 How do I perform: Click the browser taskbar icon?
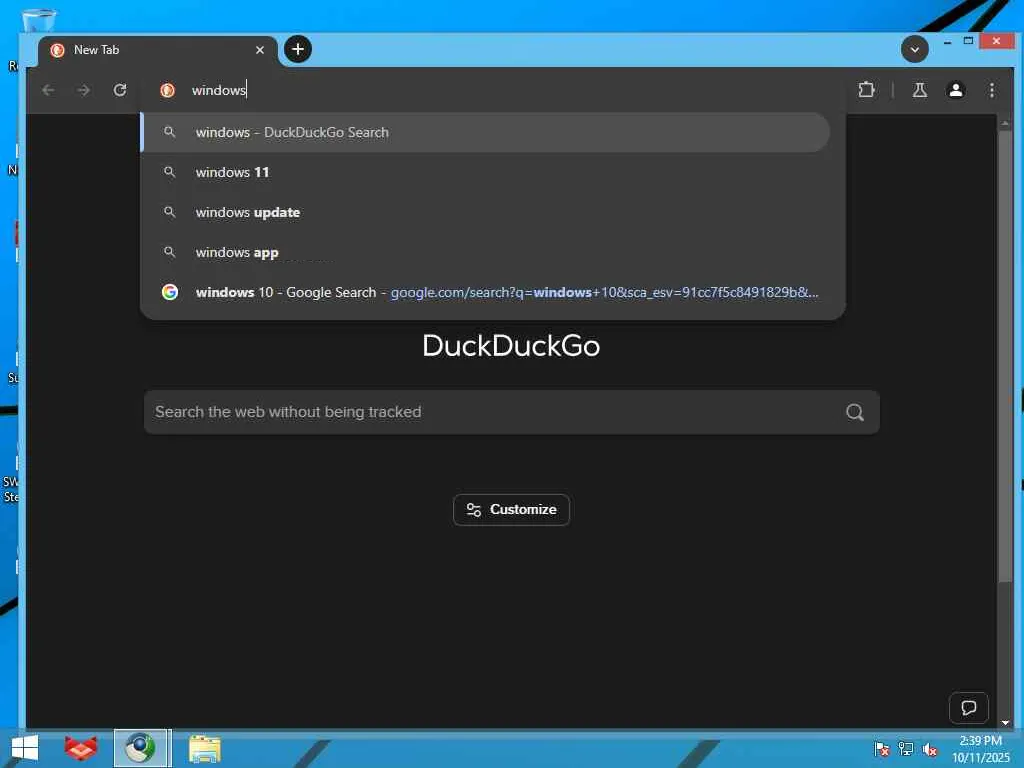(141, 748)
